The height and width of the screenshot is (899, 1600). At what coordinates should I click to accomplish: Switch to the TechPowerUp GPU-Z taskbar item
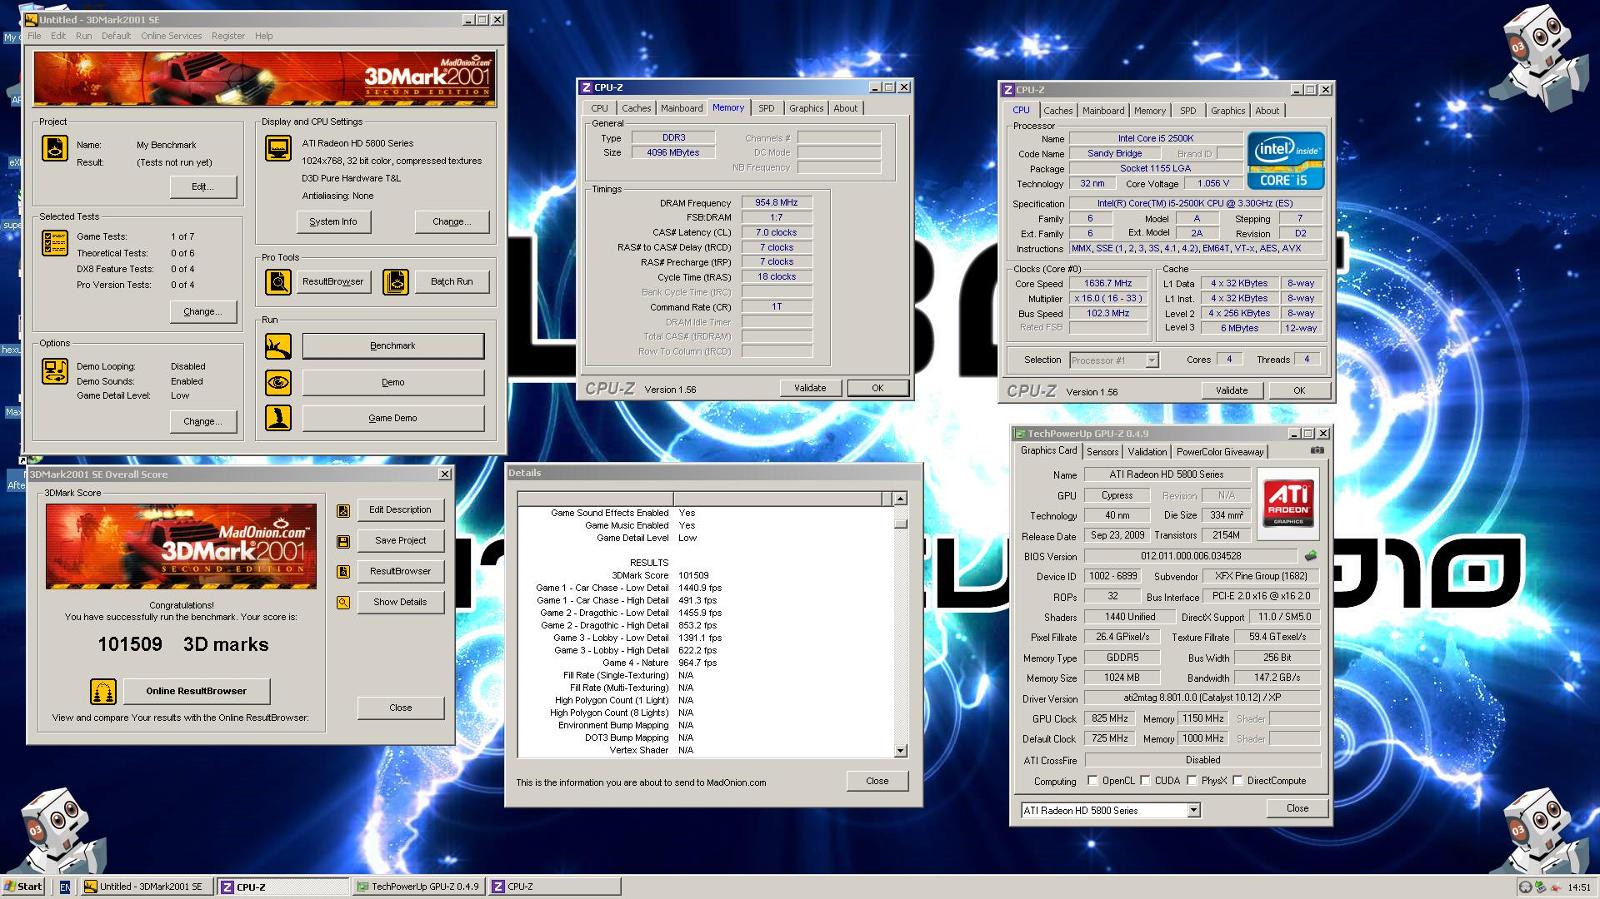click(418, 886)
